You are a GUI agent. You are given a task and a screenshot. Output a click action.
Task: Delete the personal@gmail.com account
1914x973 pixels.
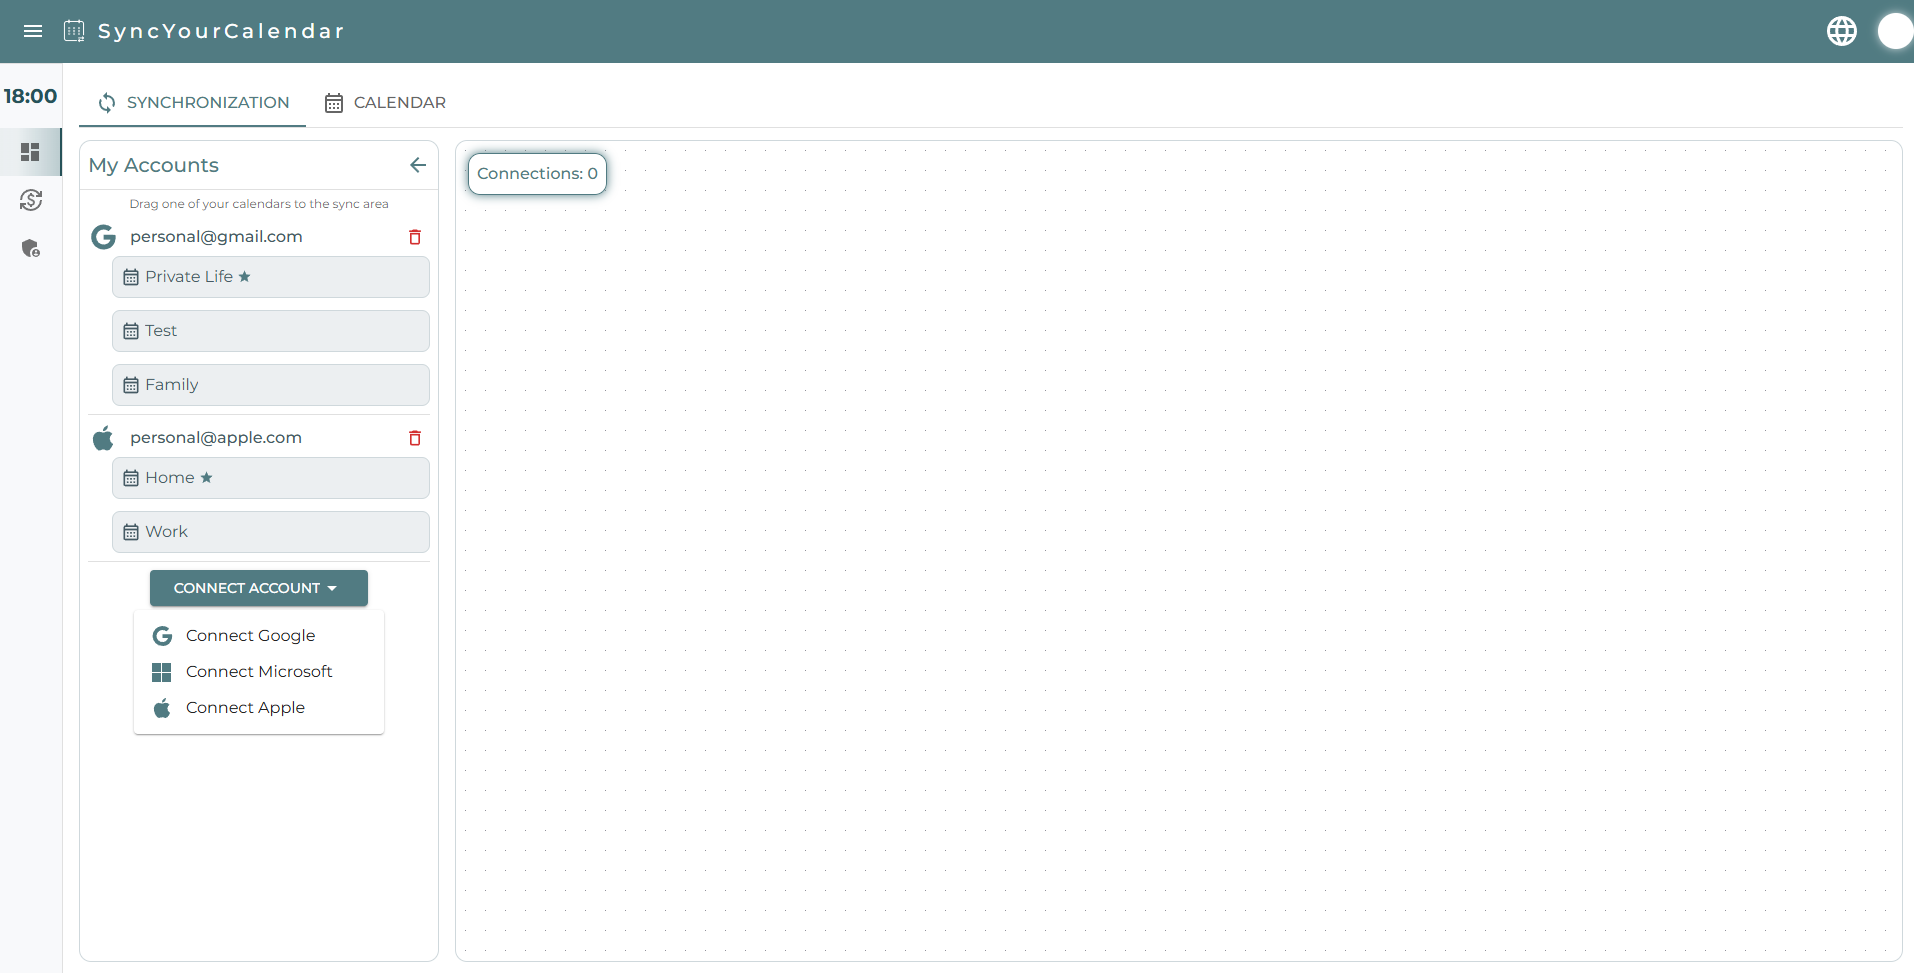(x=415, y=237)
